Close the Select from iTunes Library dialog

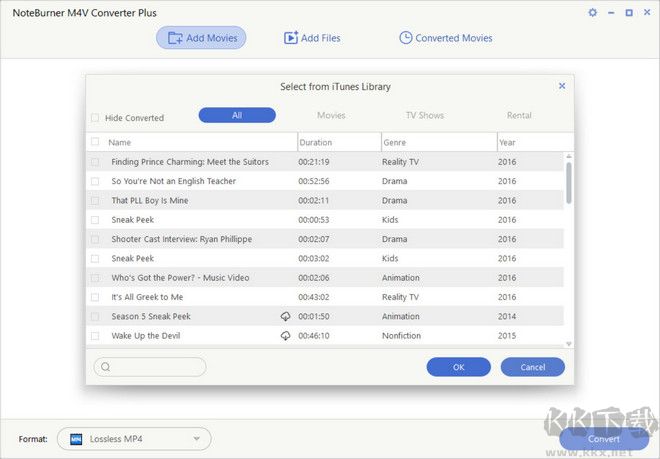[x=562, y=87]
